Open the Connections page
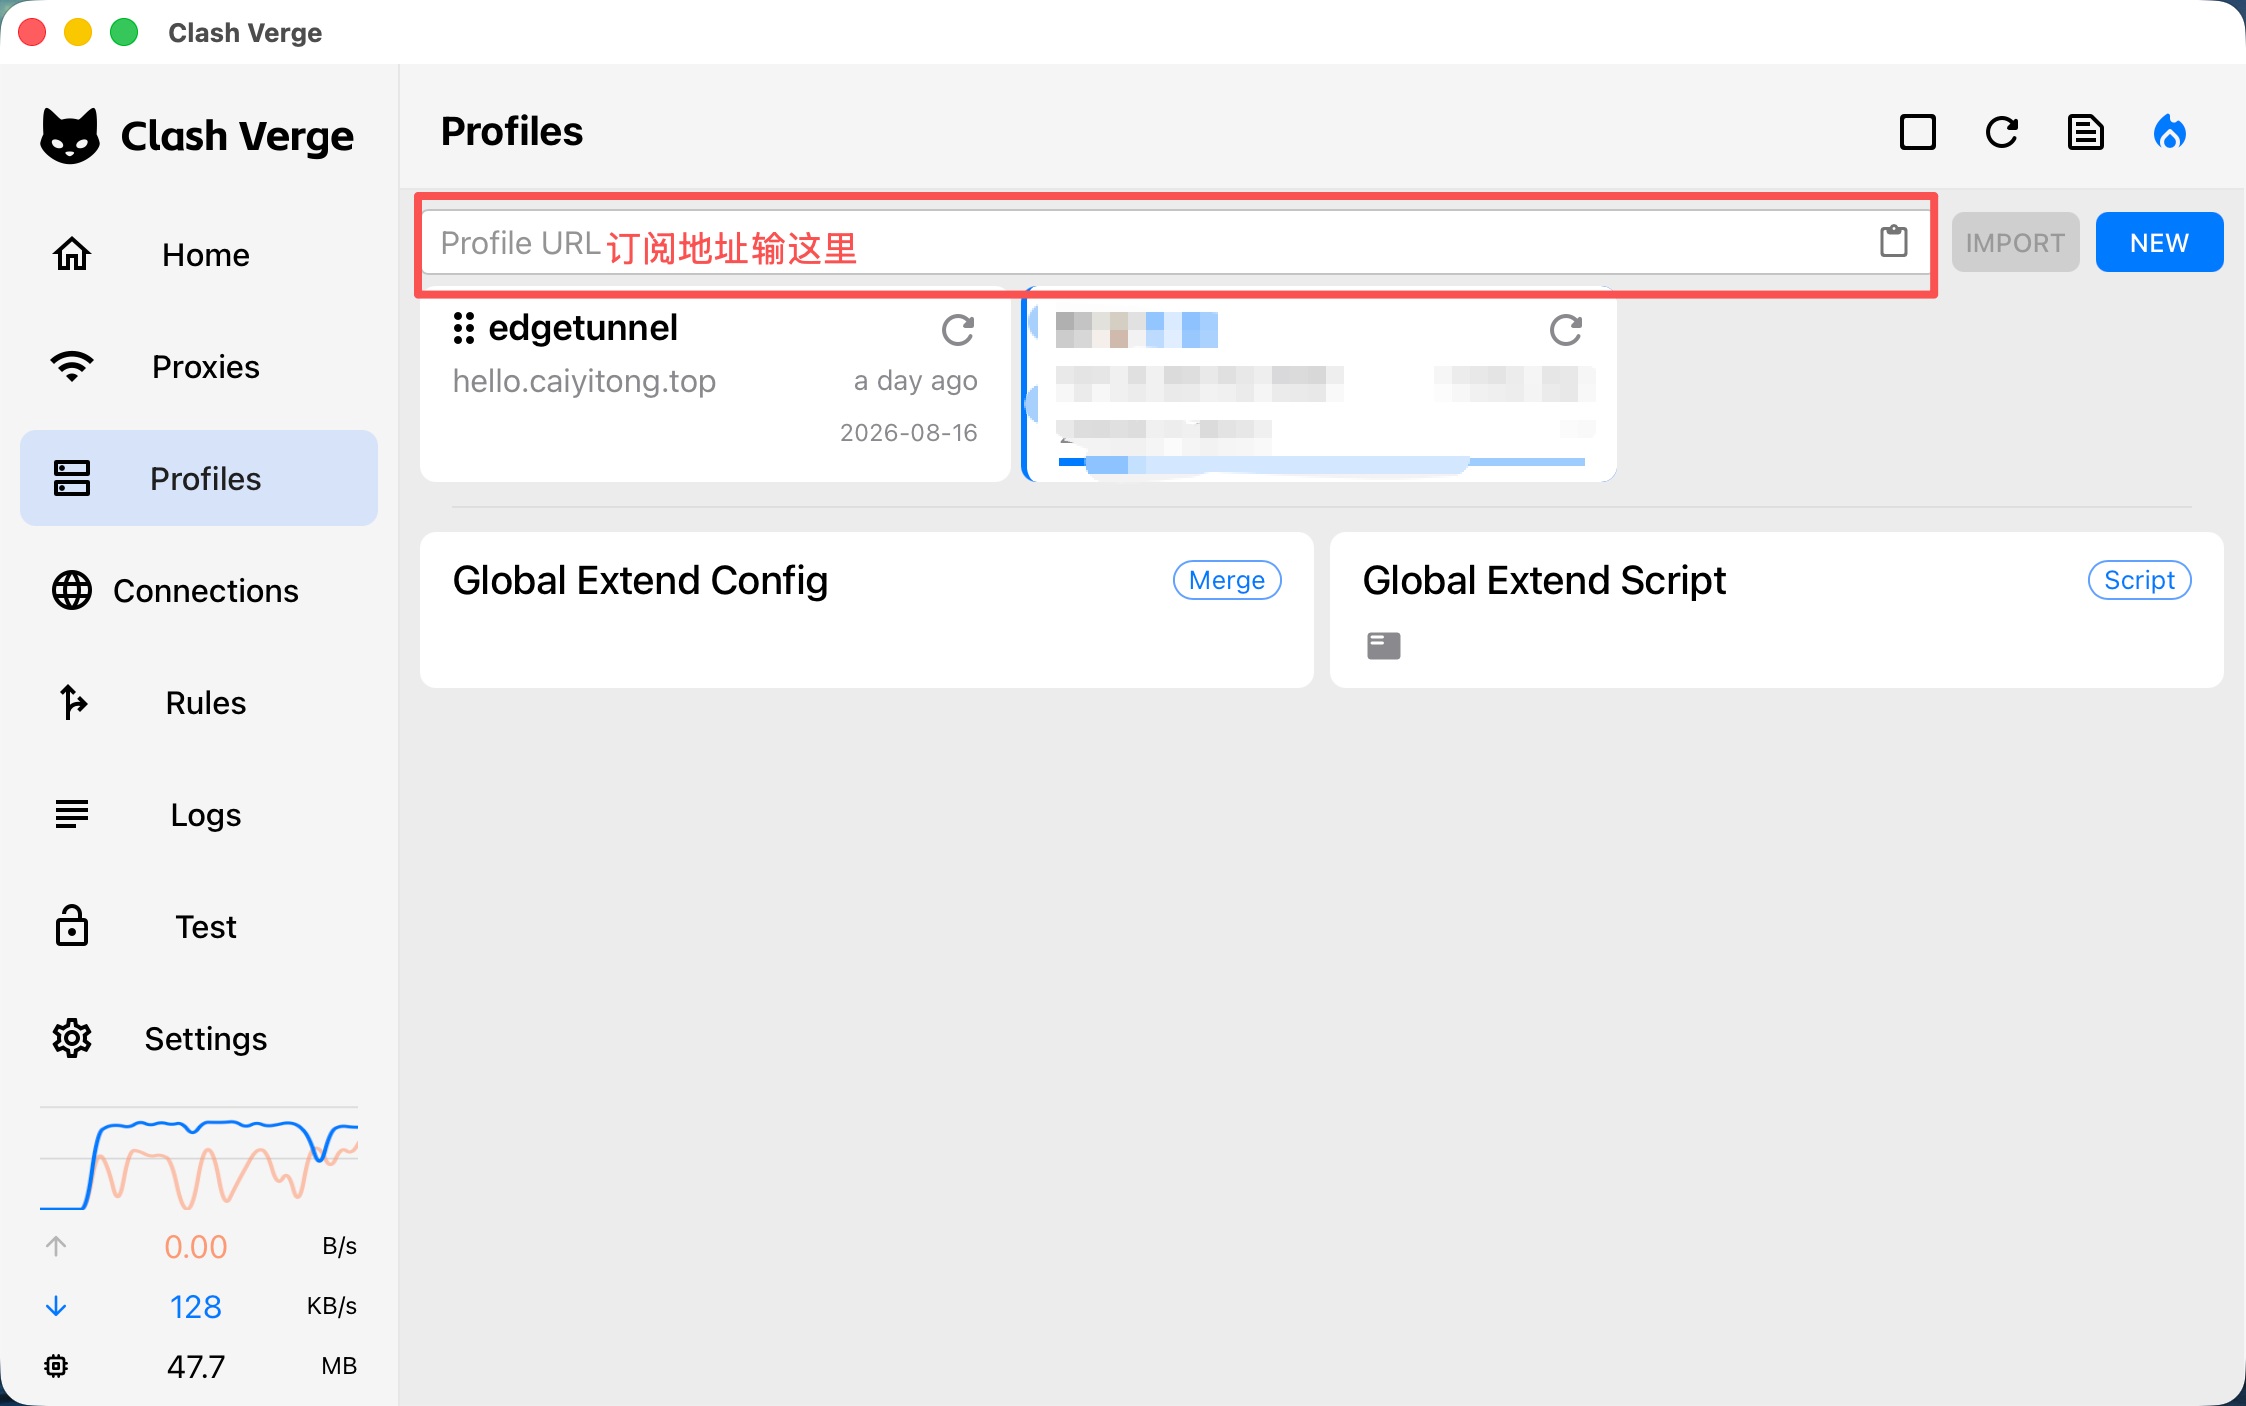Image resolution: width=2246 pixels, height=1406 pixels. click(x=199, y=591)
